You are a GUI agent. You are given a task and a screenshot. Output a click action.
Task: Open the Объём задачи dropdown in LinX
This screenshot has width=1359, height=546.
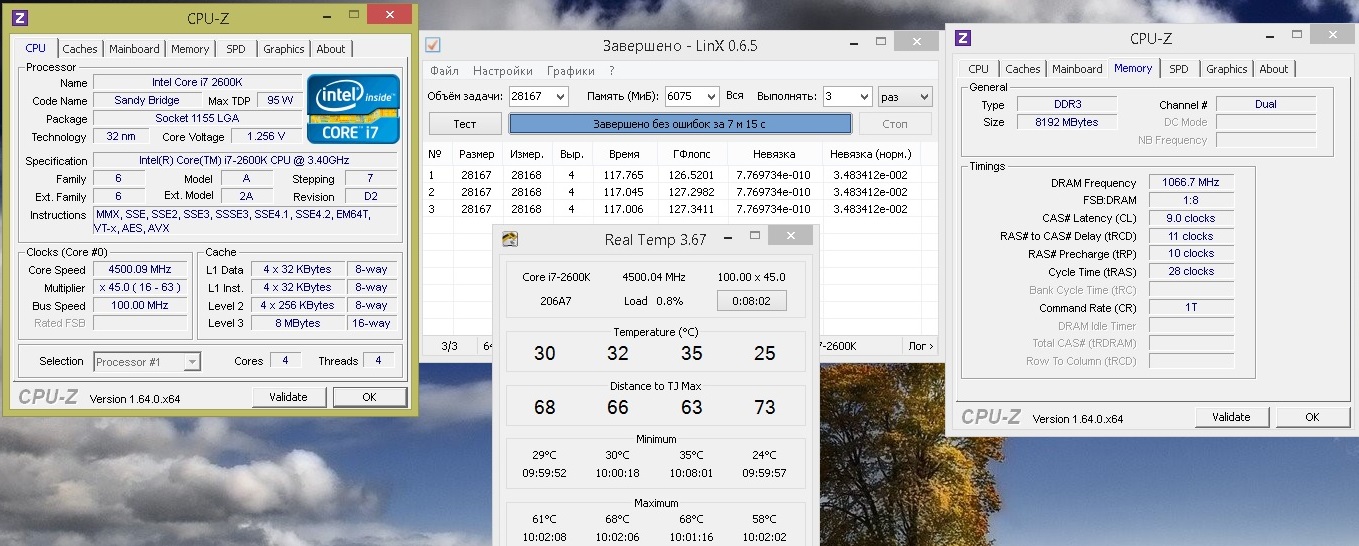click(x=559, y=96)
